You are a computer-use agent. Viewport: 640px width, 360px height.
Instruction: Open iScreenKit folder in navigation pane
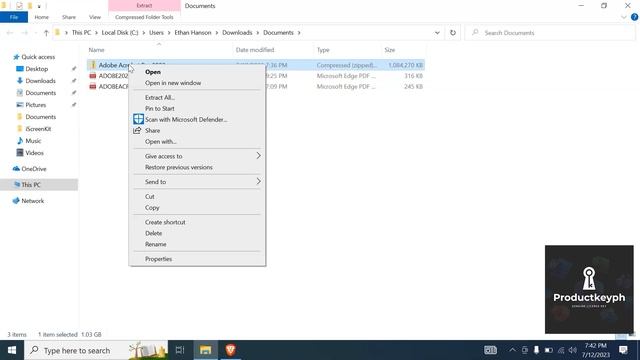coord(38,129)
